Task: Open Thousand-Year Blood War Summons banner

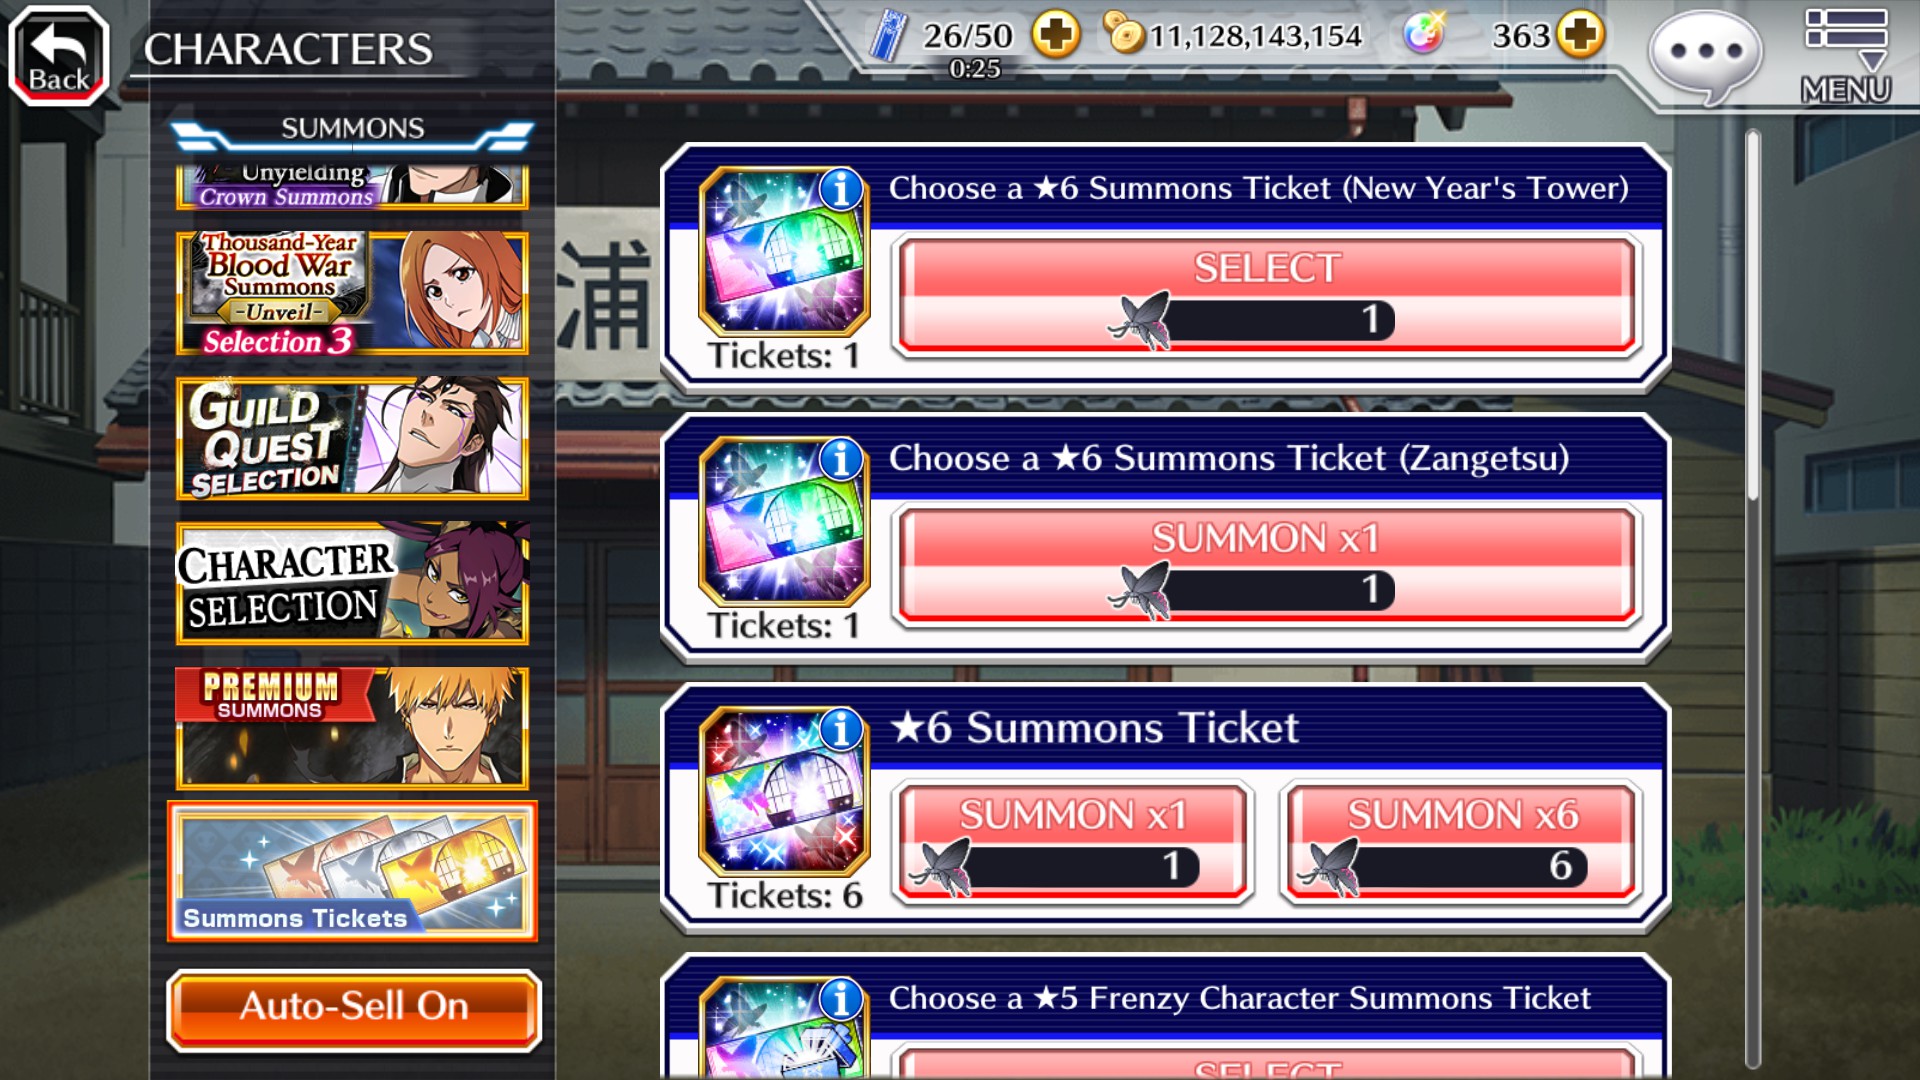Action: tap(352, 293)
